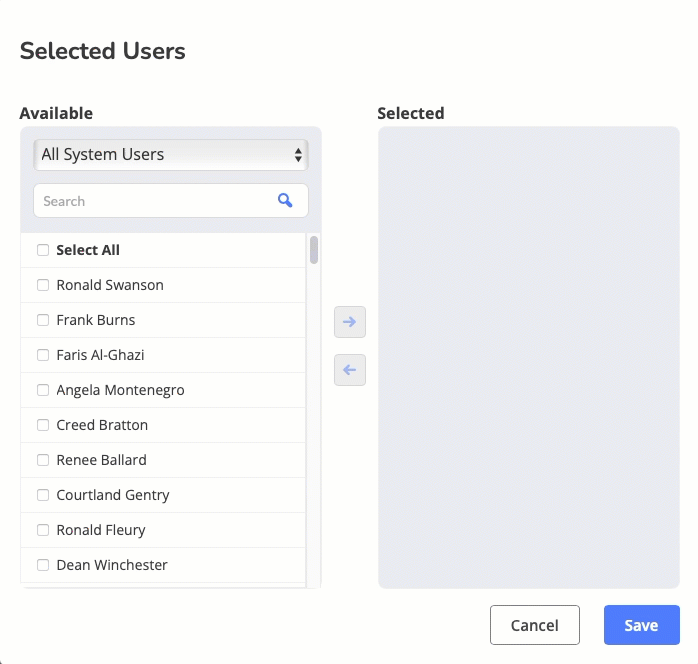Click the available users list scrollbar
The width and height of the screenshot is (698, 664).
[x=314, y=250]
